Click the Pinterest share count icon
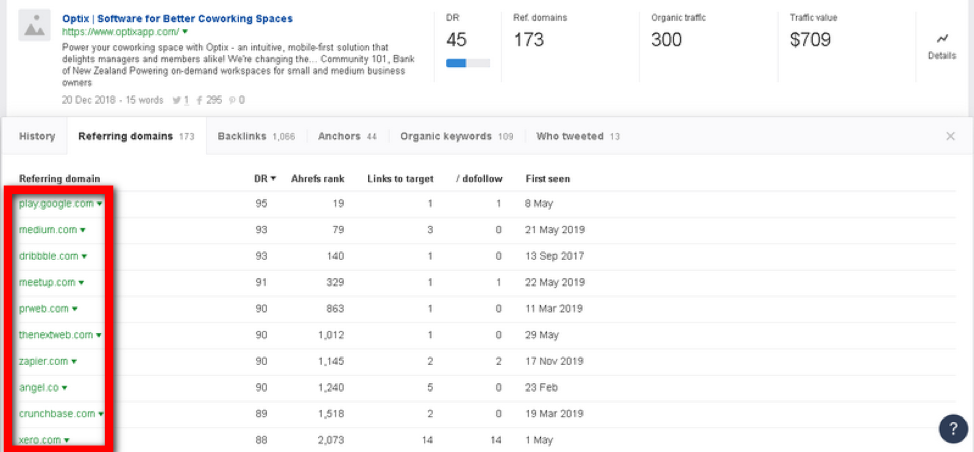 232,100
